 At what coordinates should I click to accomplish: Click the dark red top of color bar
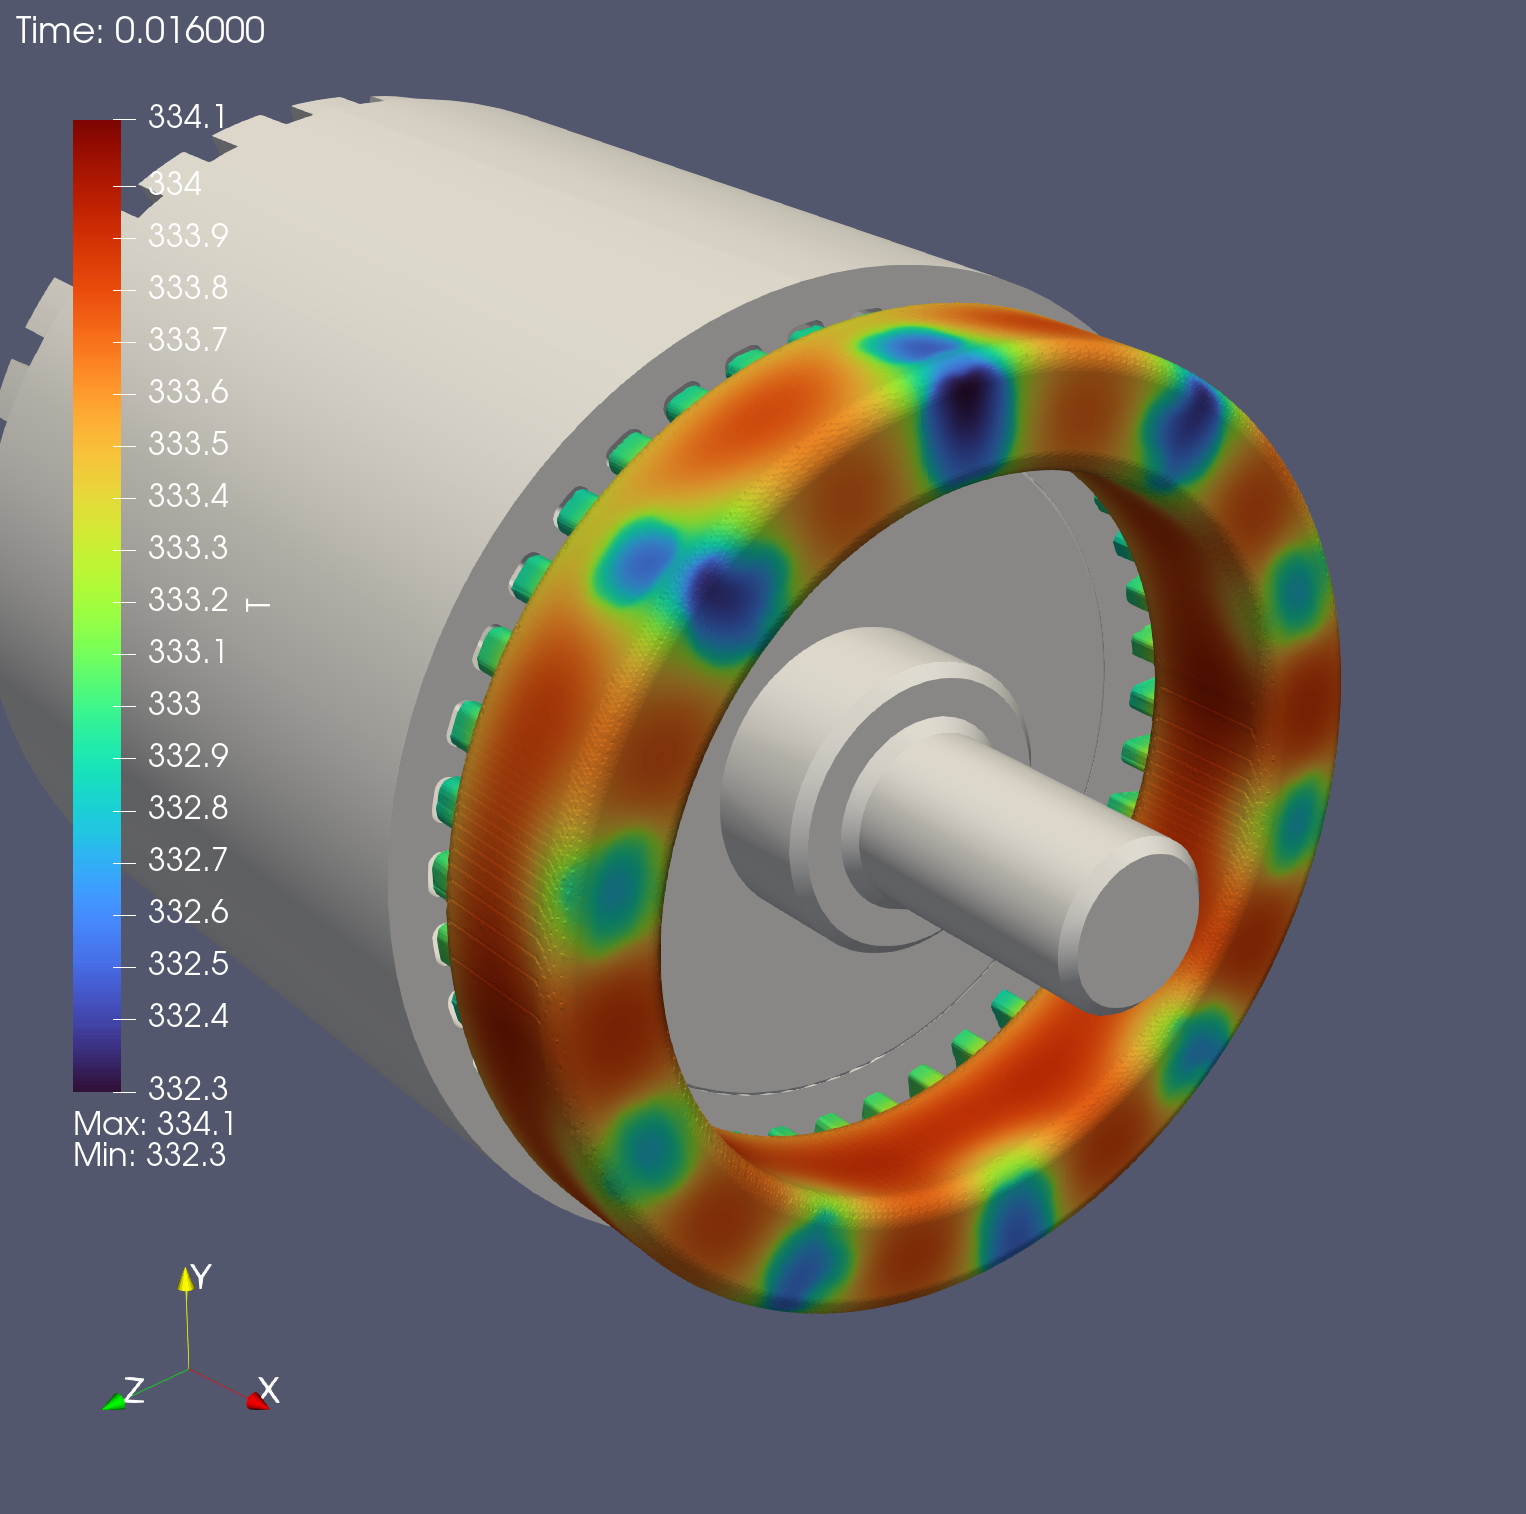tap(96, 135)
